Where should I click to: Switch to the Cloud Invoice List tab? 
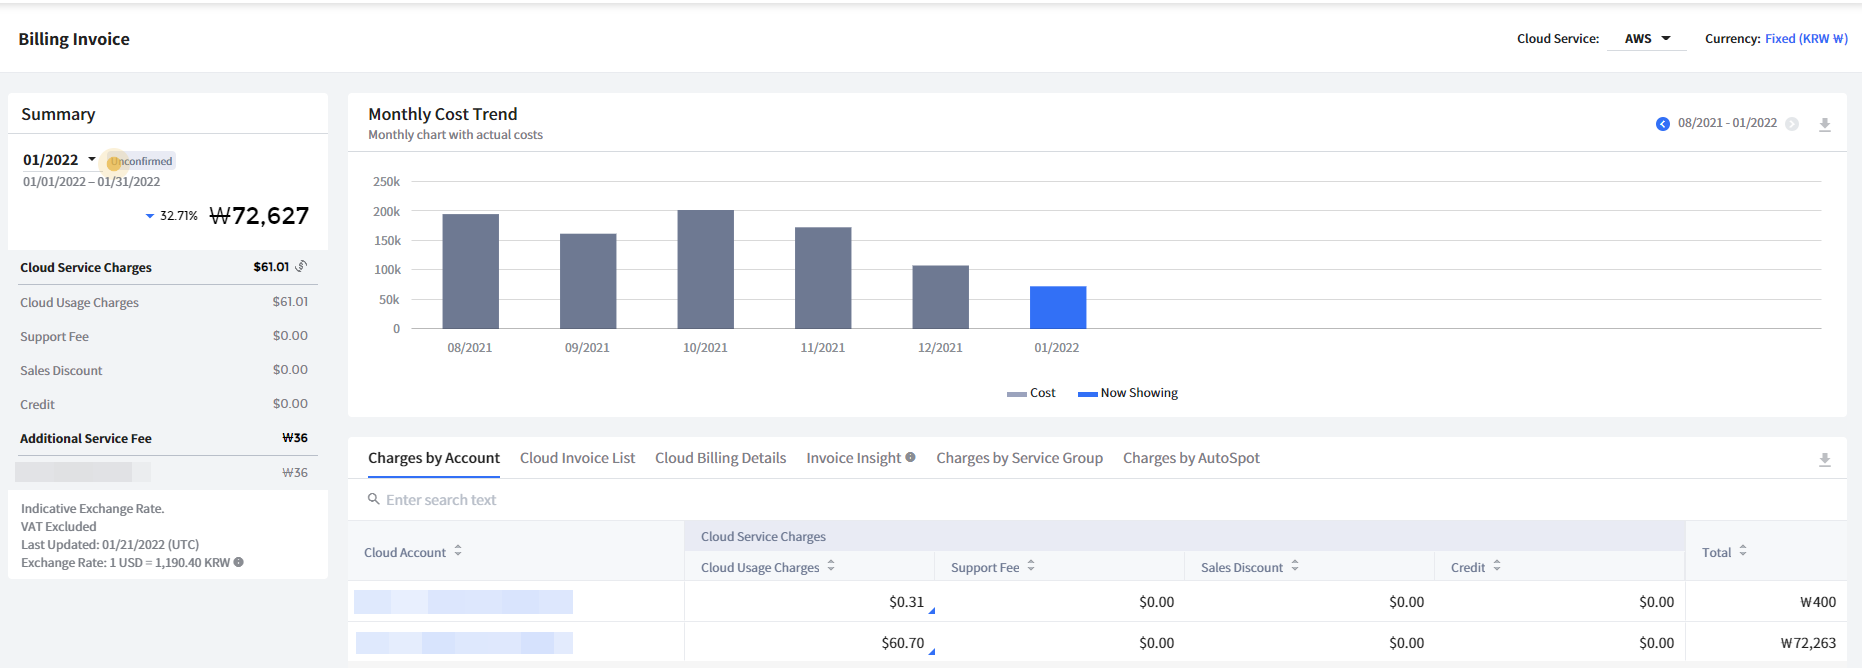[x=577, y=458]
